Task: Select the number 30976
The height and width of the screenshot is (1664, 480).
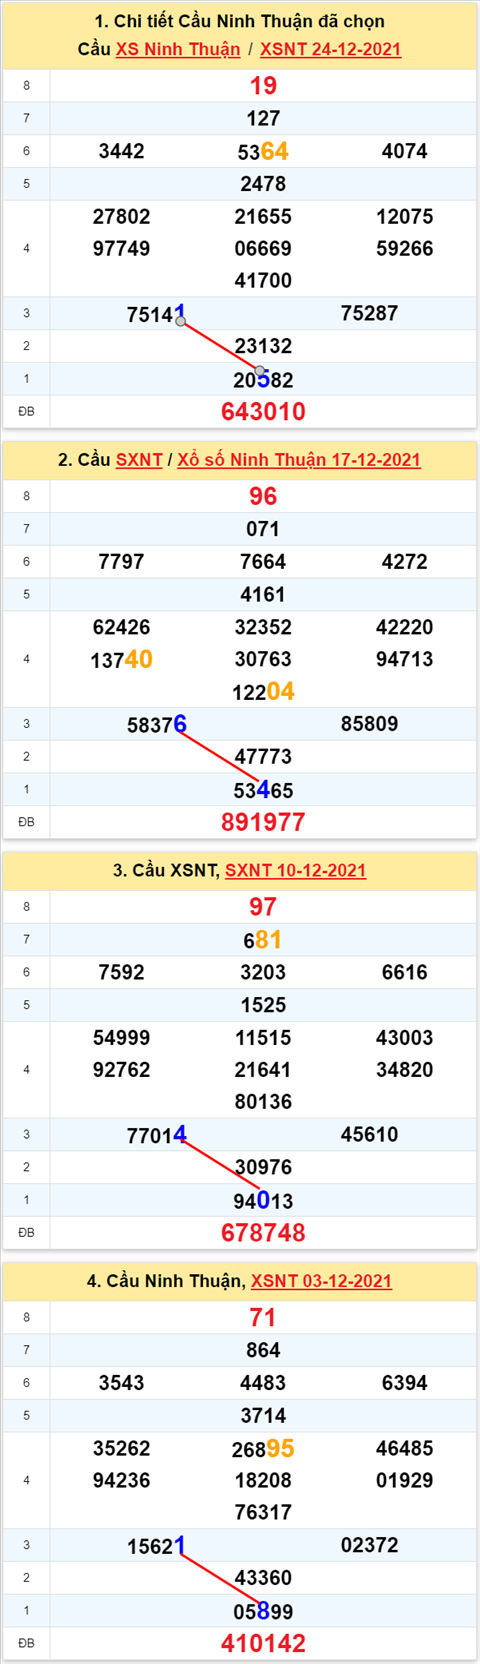Action: [263, 1168]
